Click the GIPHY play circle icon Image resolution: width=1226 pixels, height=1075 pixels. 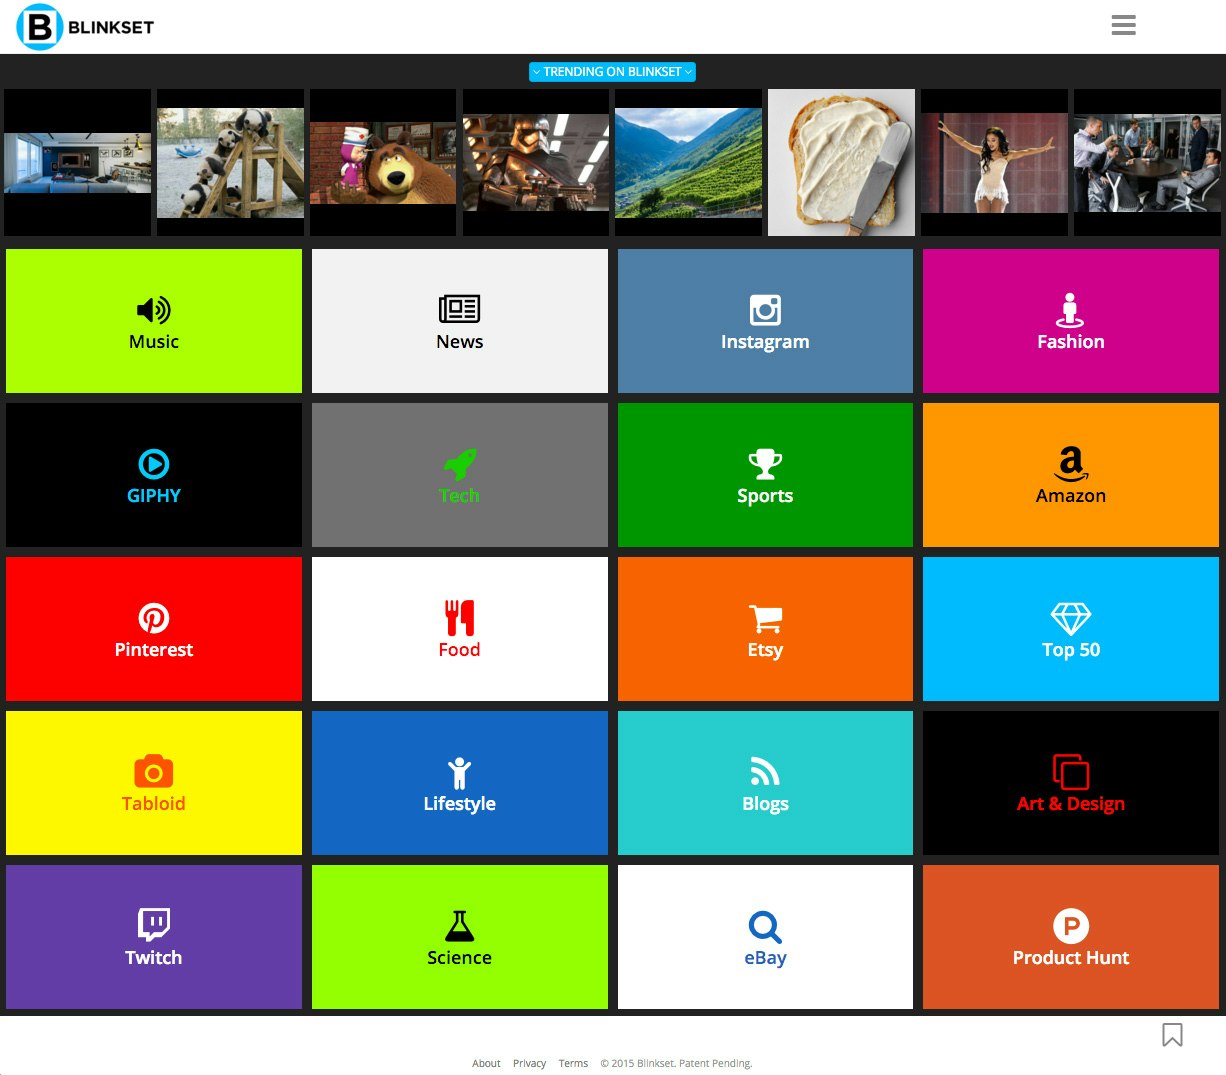(154, 464)
